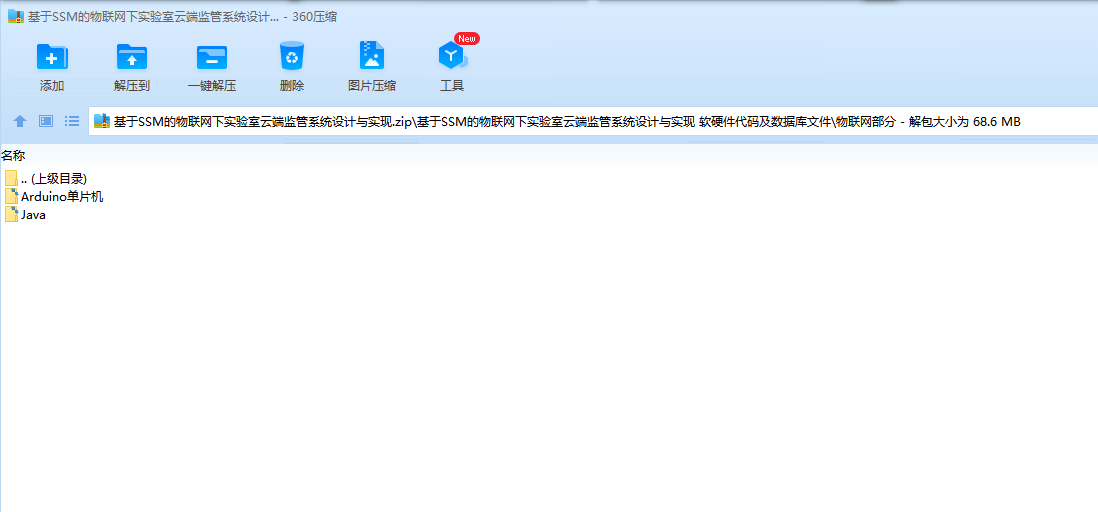The height and width of the screenshot is (512, 1098).
Task: Click the parent directory folder icon
Action: coord(11,179)
